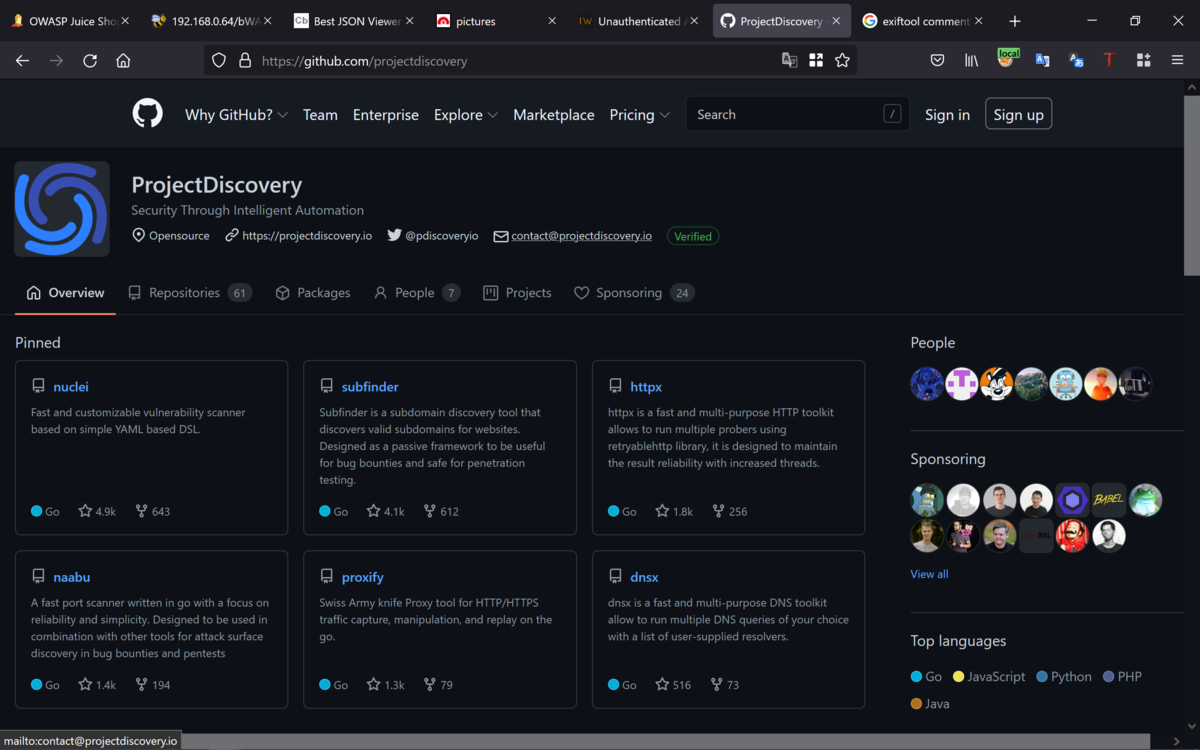Click the padlock site security icon

245,61
